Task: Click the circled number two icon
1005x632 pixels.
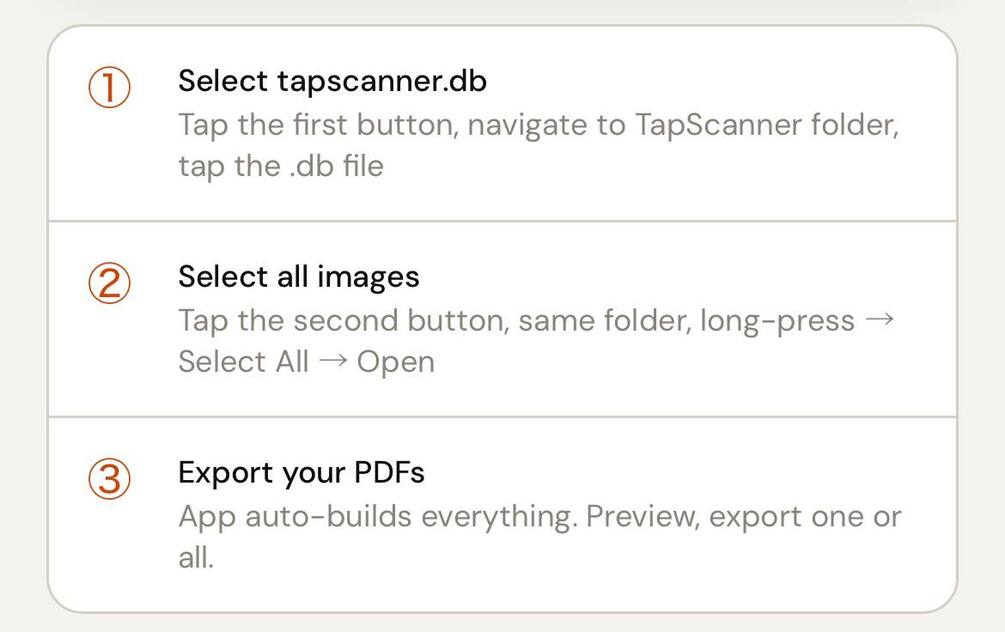Action: [x=108, y=285]
